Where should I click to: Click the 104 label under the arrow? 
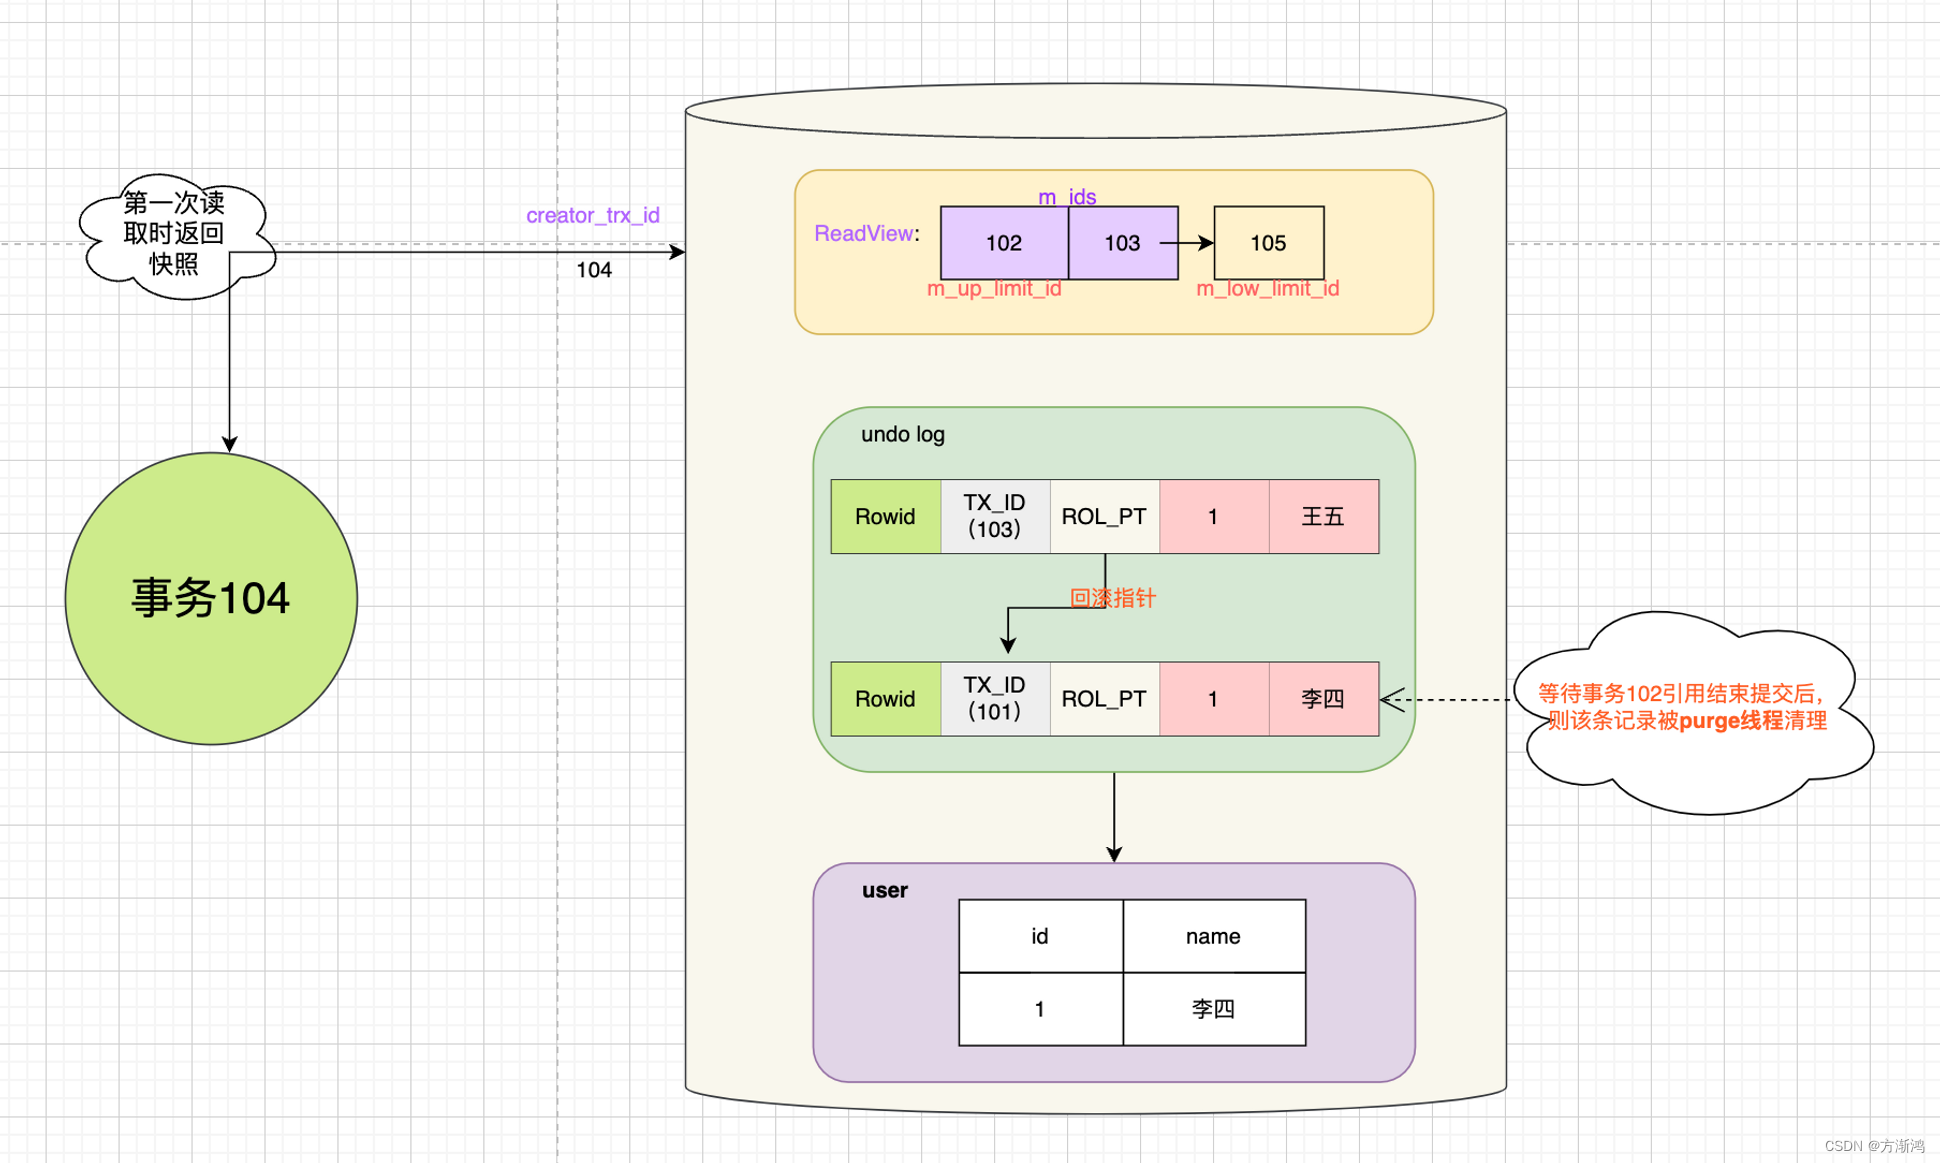click(x=594, y=270)
